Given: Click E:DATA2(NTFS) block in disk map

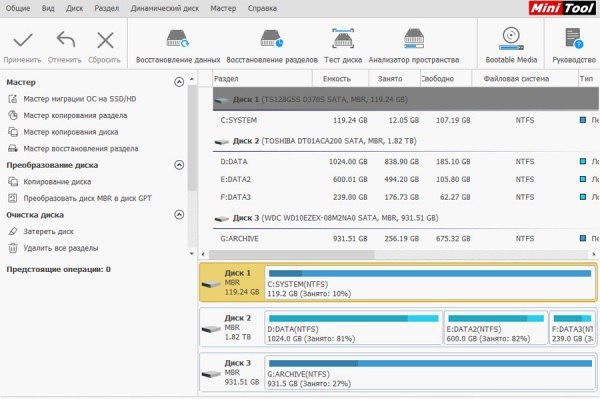Looking at the screenshot, I should (496, 328).
